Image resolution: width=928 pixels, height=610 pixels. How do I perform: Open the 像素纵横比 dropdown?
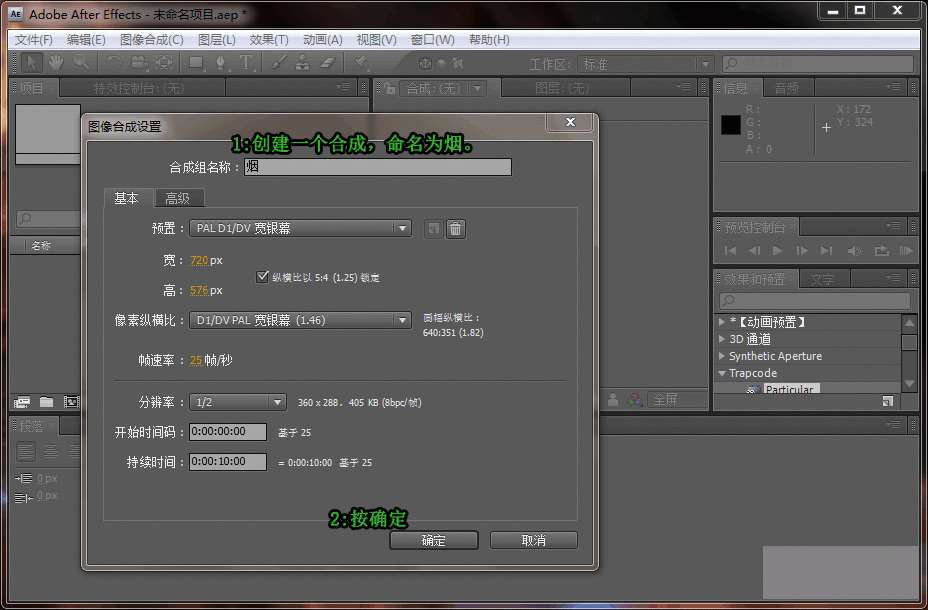click(x=300, y=320)
